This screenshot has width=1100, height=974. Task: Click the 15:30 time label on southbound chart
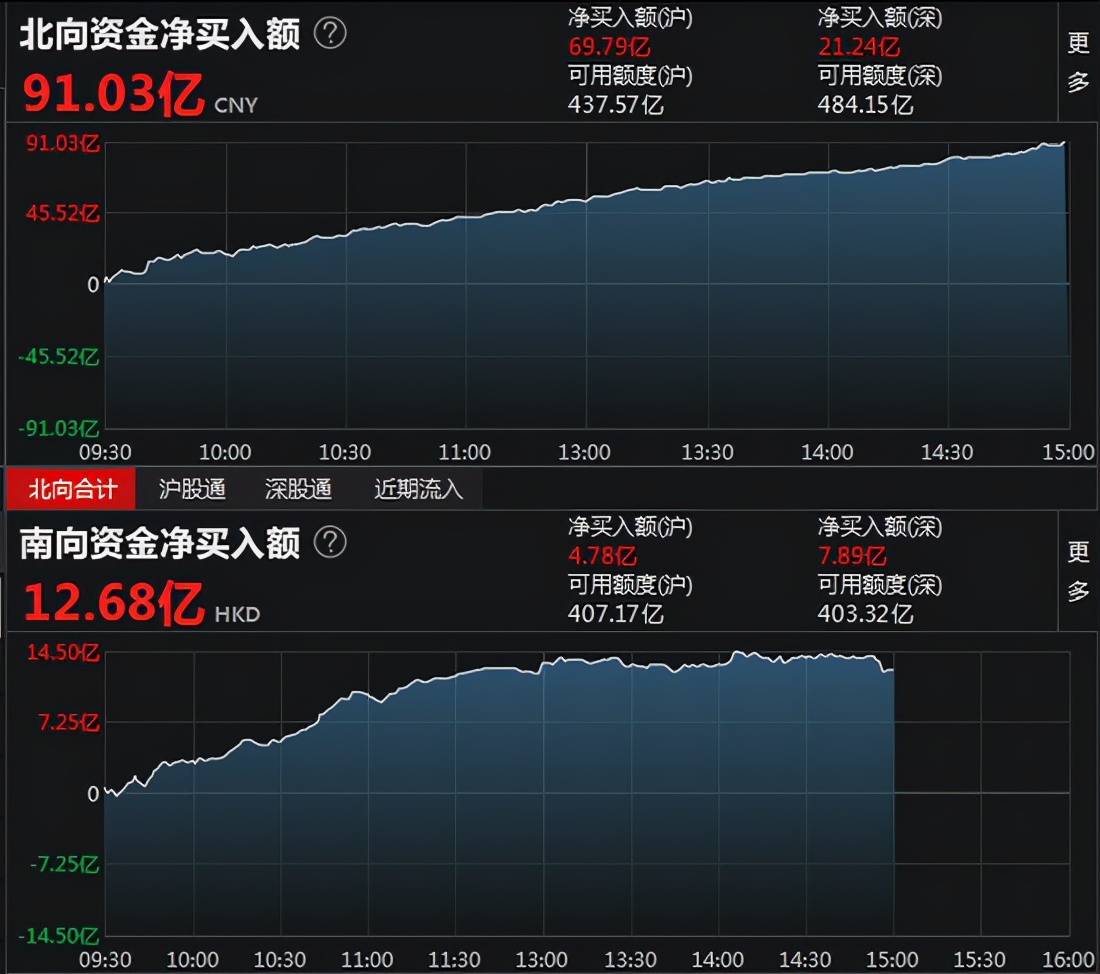(x=980, y=961)
